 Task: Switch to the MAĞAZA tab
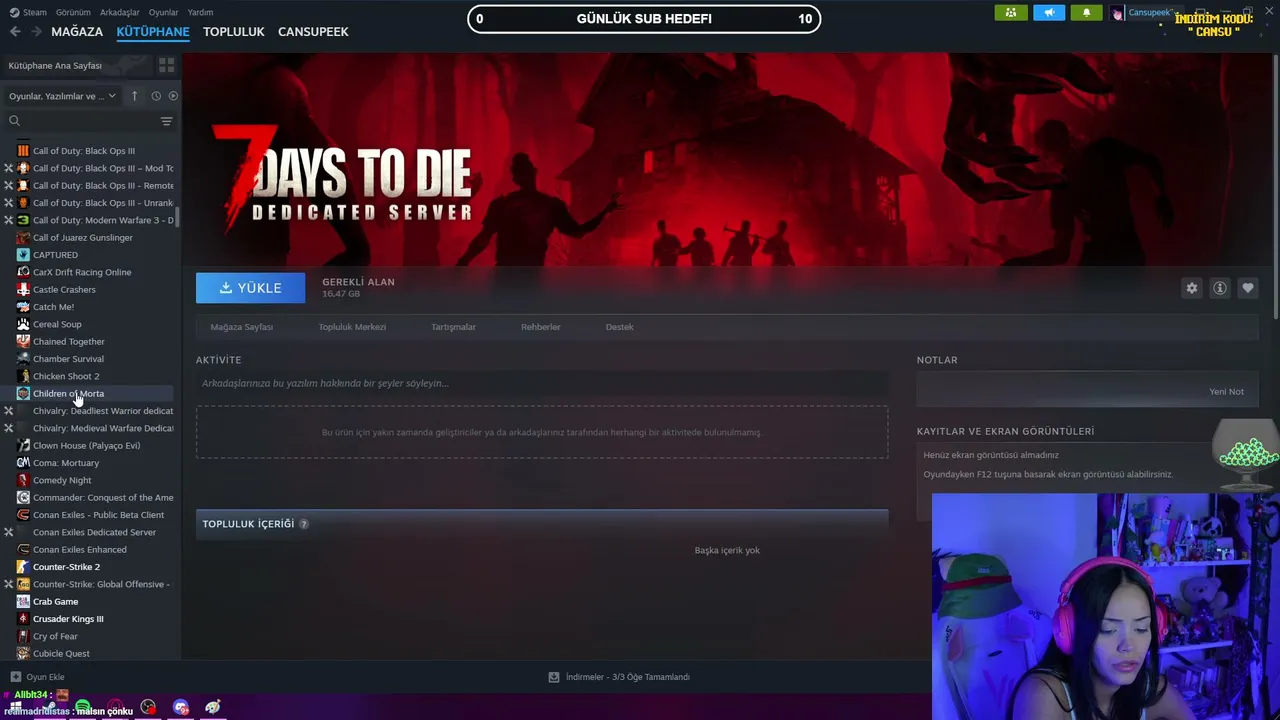[77, 32]
